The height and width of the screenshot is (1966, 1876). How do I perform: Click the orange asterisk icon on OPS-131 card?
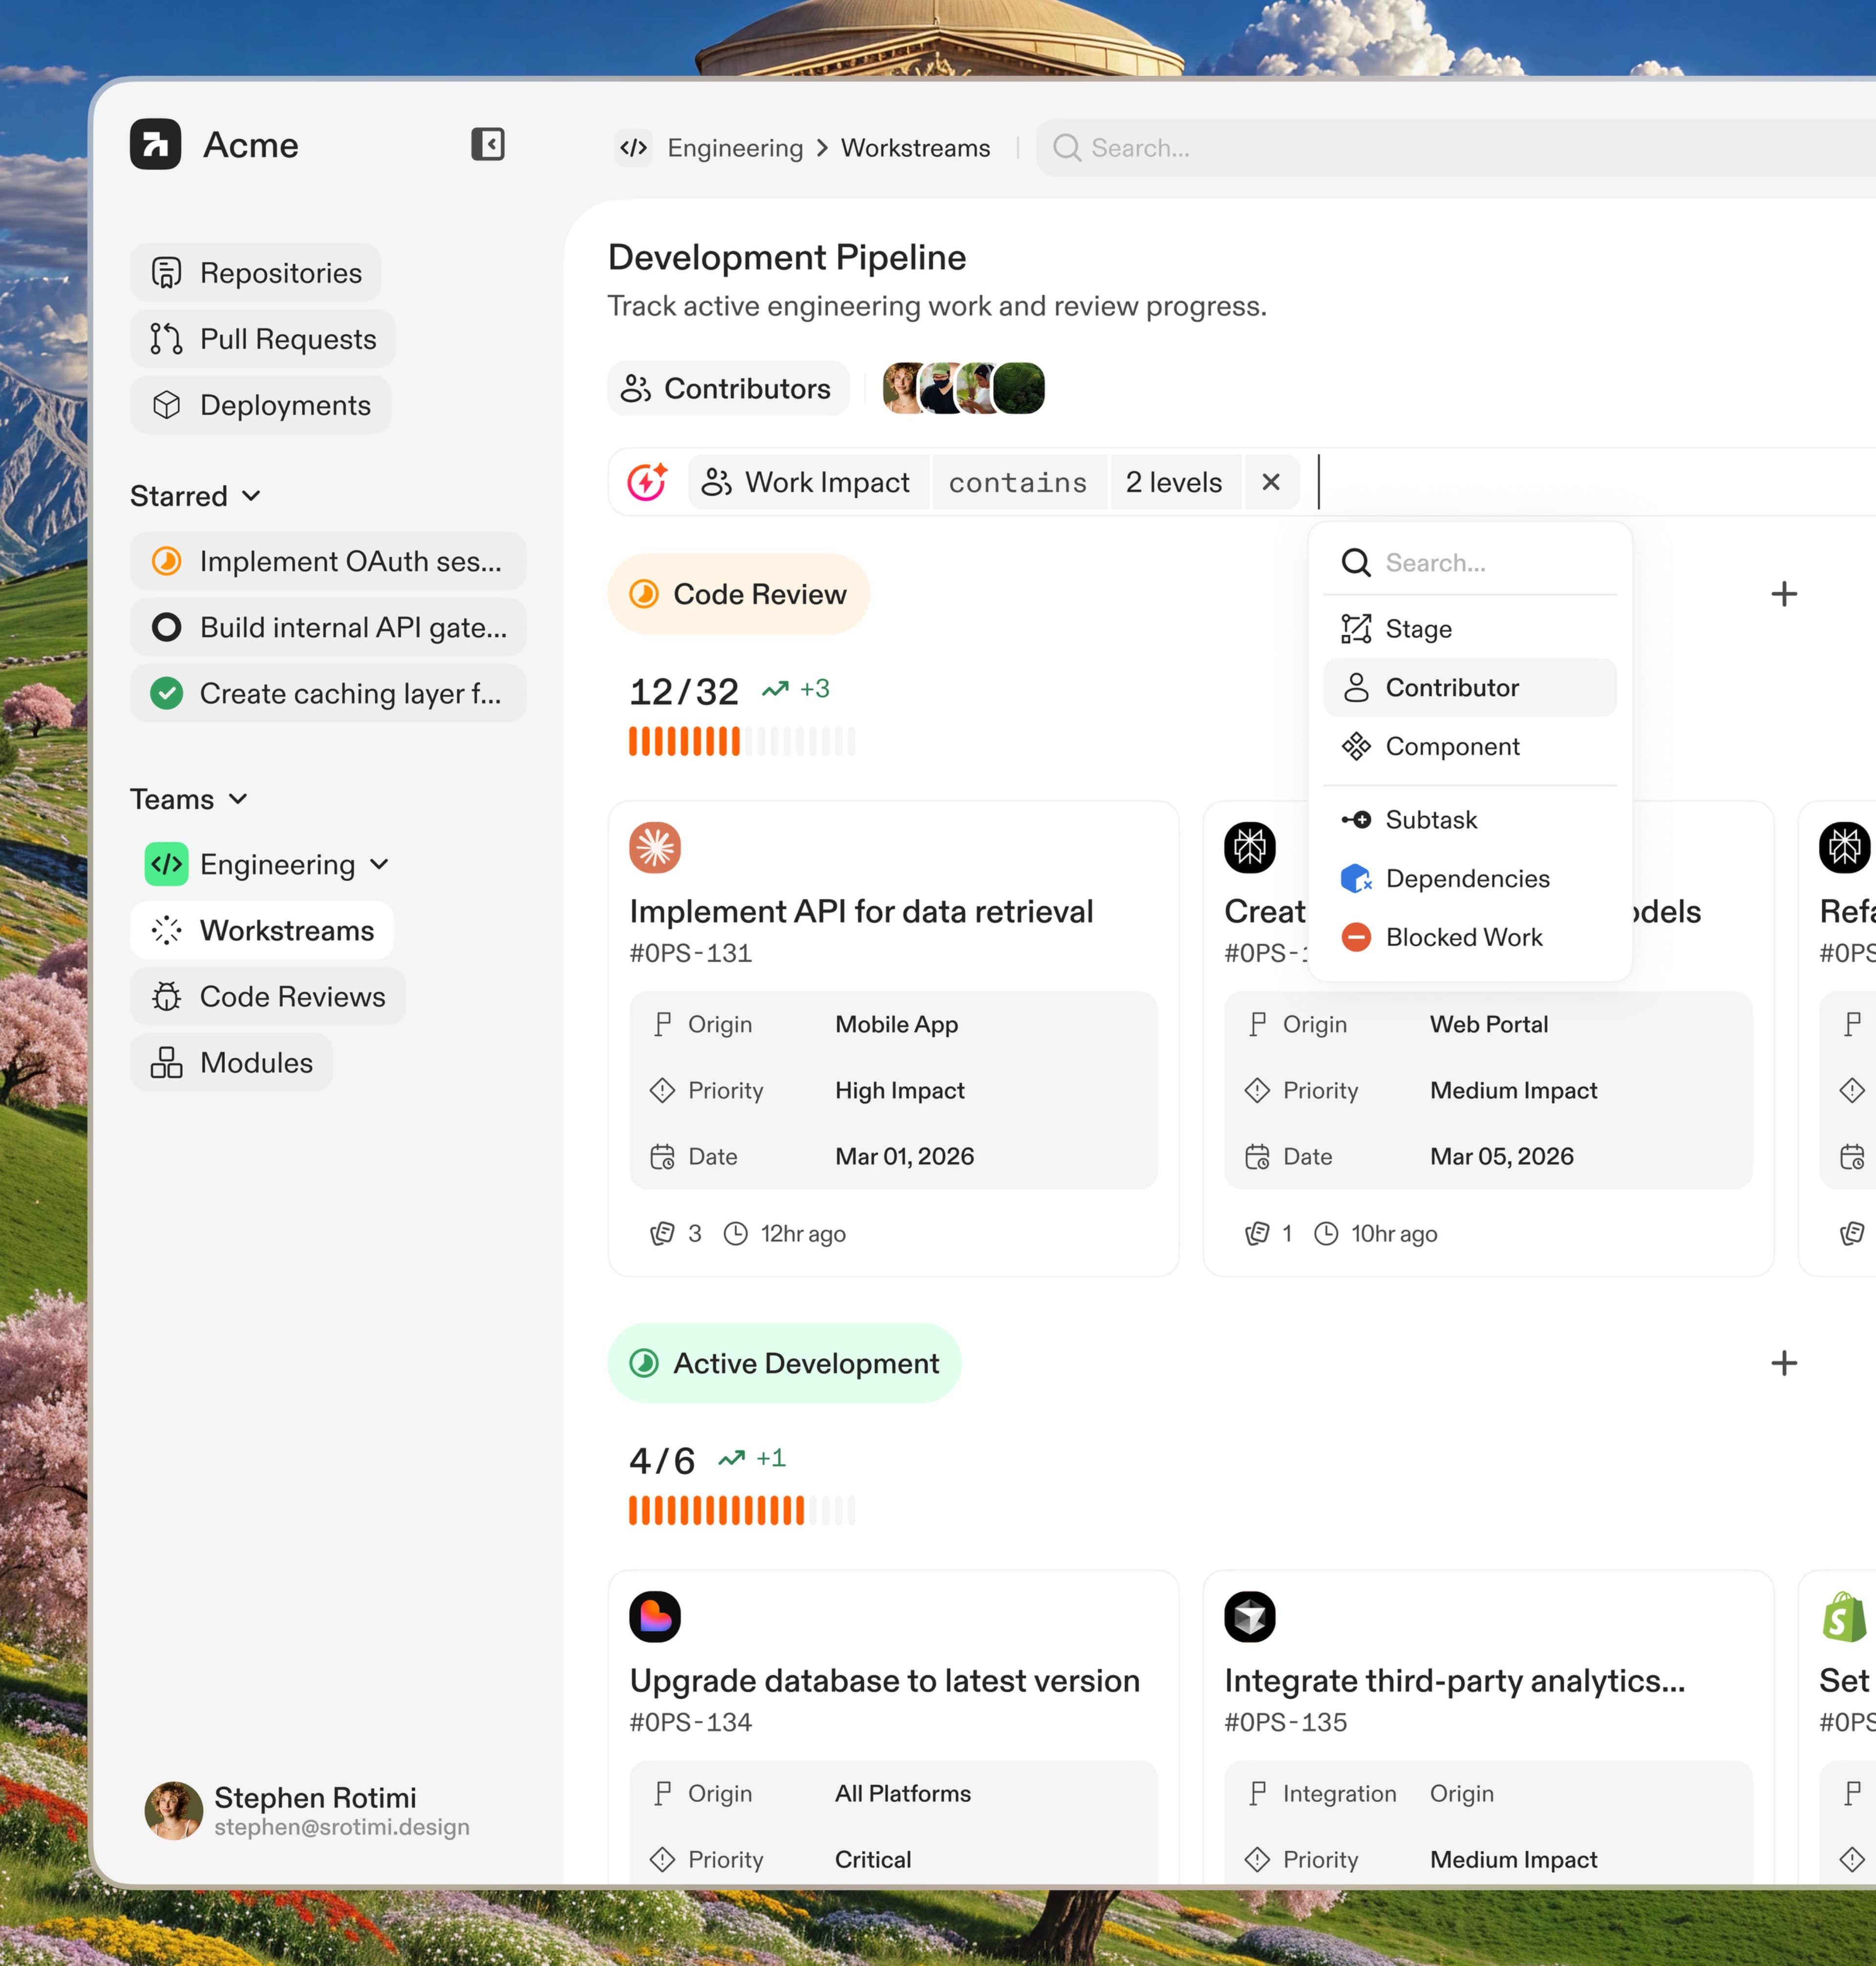(655, 847)
